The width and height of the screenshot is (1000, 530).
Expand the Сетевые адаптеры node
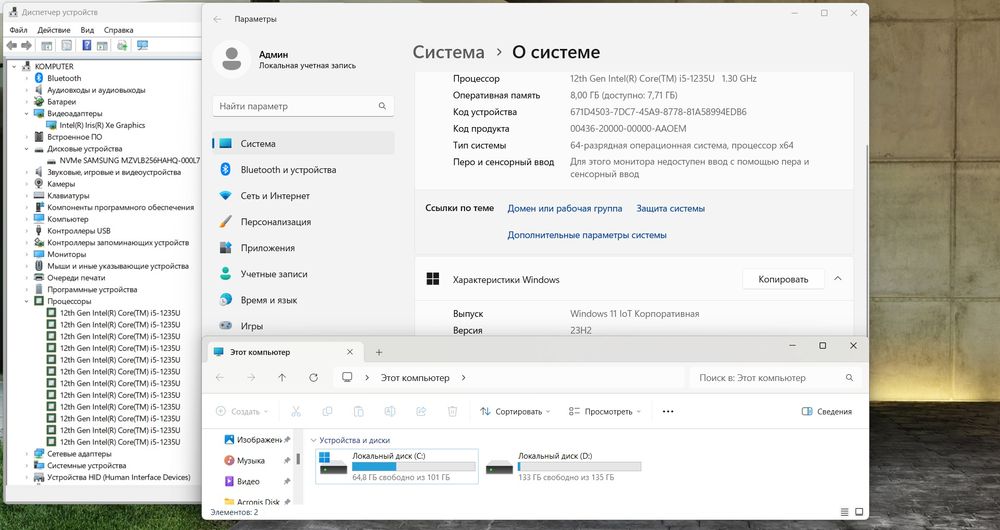click(x=27, y=454)
